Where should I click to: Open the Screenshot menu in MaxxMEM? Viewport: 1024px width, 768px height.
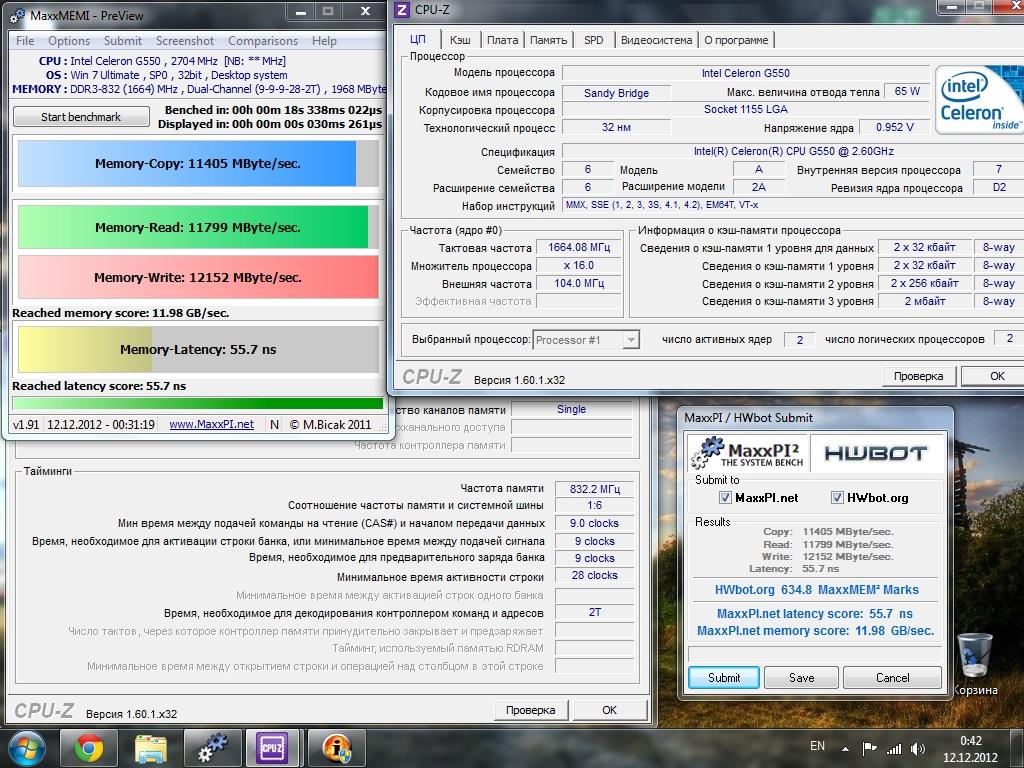(x=185, y=40)
